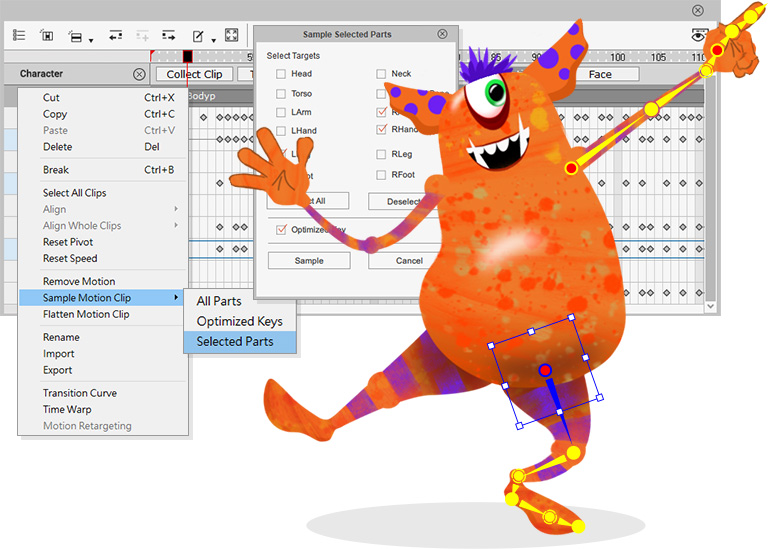Click the eye icon at timeline right

pyautogui.click(x=700, y=35)
